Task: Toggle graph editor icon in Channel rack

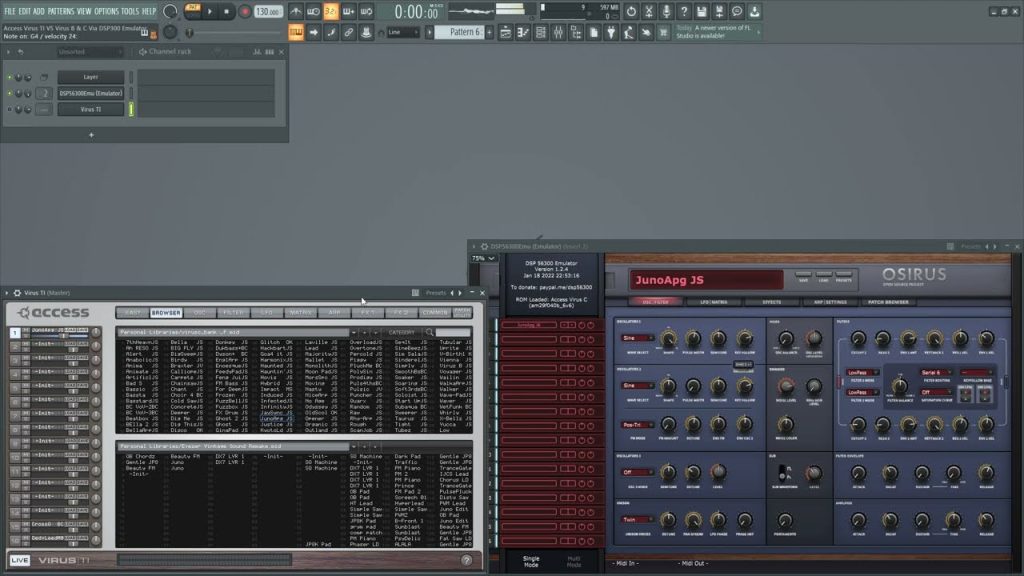Action: point(257,52)
